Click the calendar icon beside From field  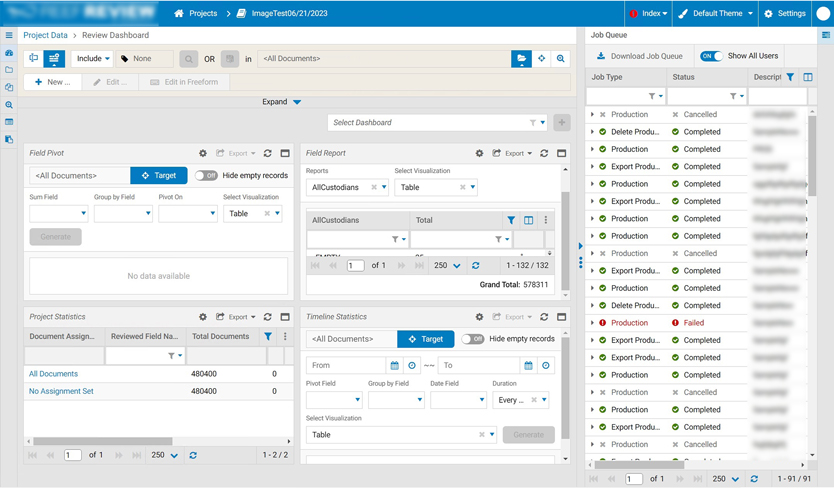pyautogui.click(x=394, y=366)
